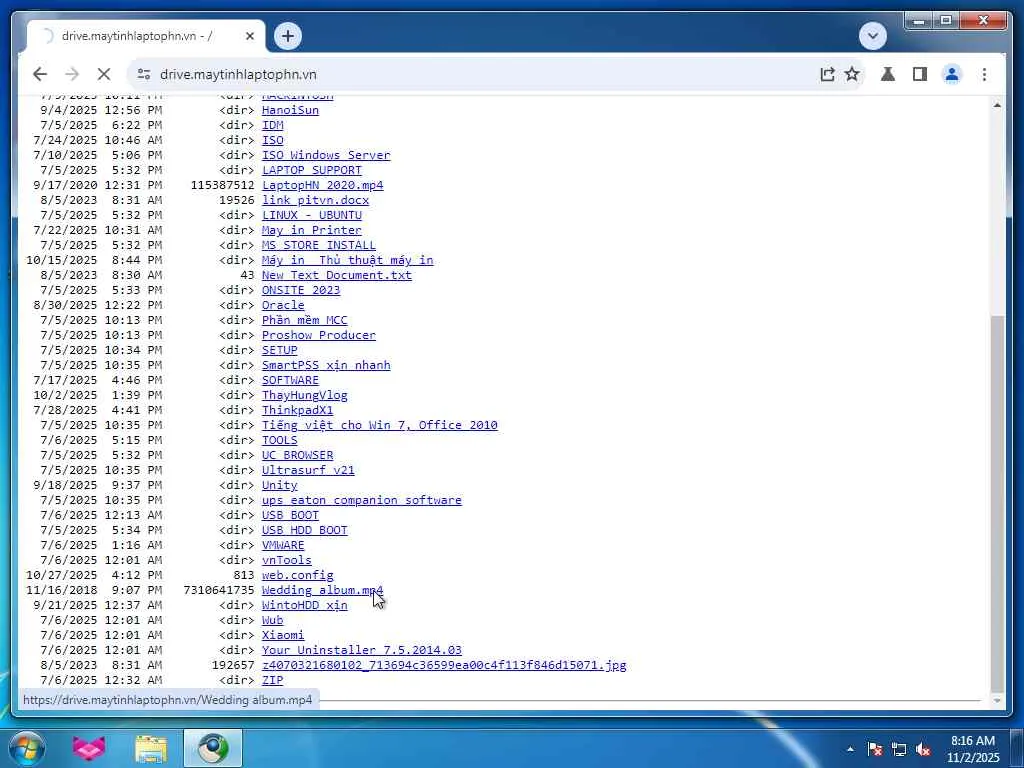Screen dimensions: 1024x768
Task: Open ups eaton companion software folder
Action: click(x=362, y=500)
